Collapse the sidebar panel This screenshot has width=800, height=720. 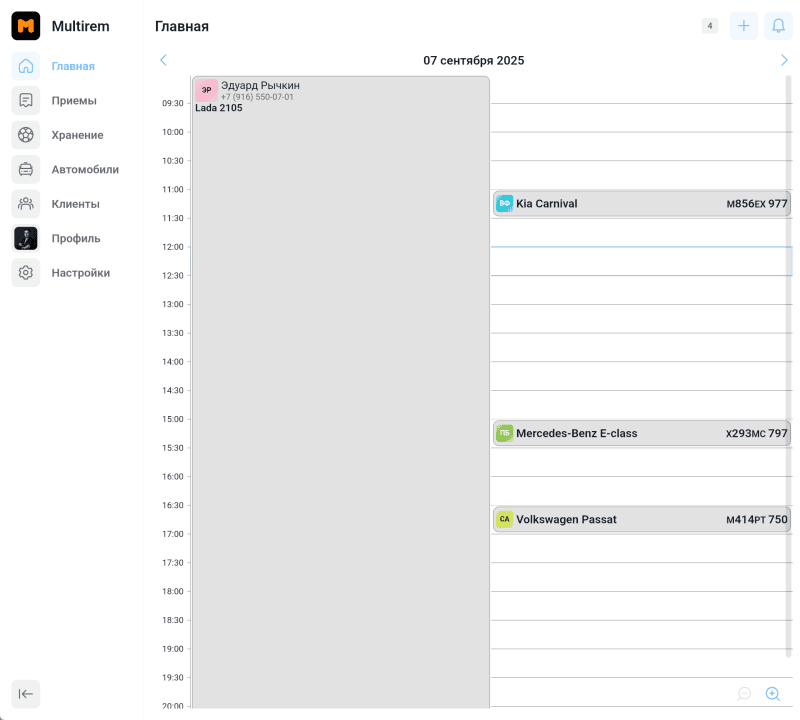click(26, 693)
